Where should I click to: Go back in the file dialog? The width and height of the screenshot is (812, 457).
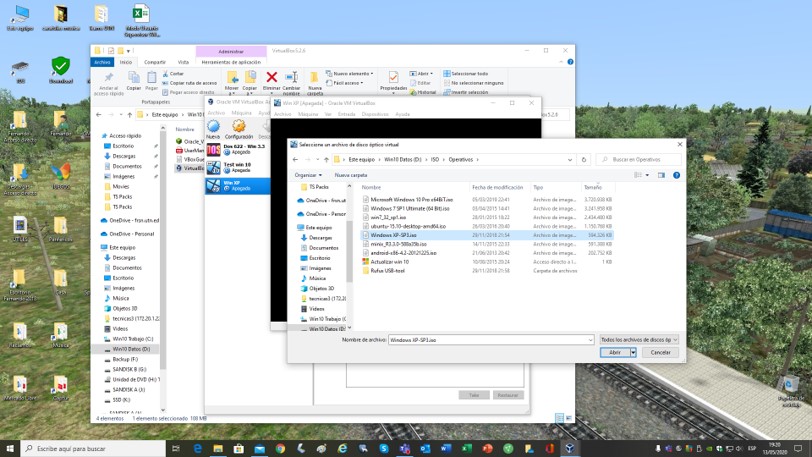click(x=295, y=160)
